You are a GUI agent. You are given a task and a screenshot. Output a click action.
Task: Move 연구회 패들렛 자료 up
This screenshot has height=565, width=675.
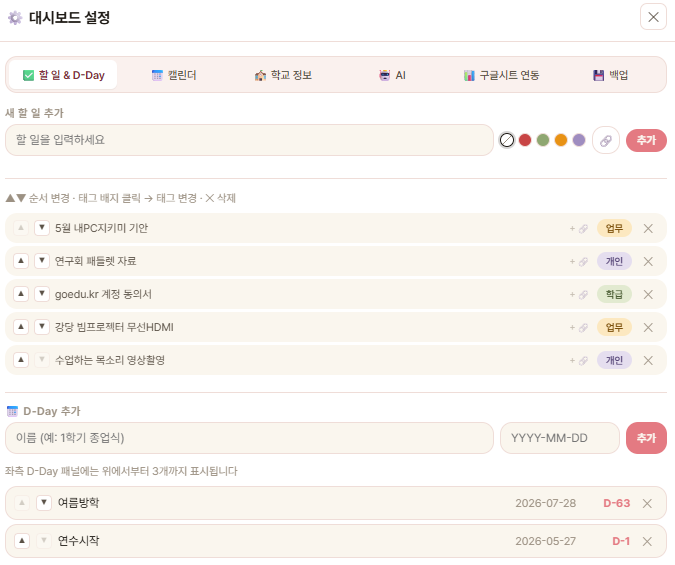21,261
